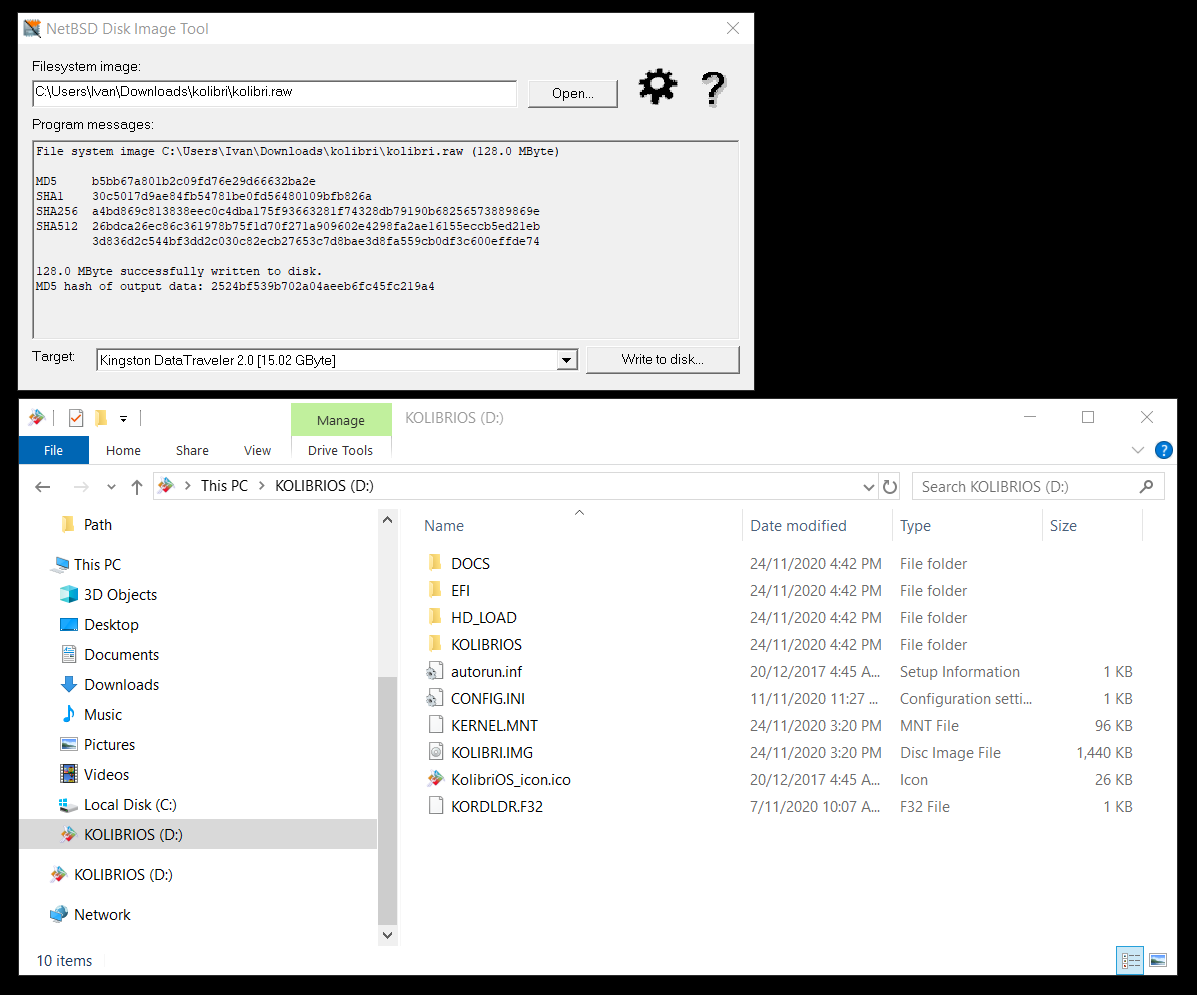Click the Write to disk... button

tap(662, 359)
